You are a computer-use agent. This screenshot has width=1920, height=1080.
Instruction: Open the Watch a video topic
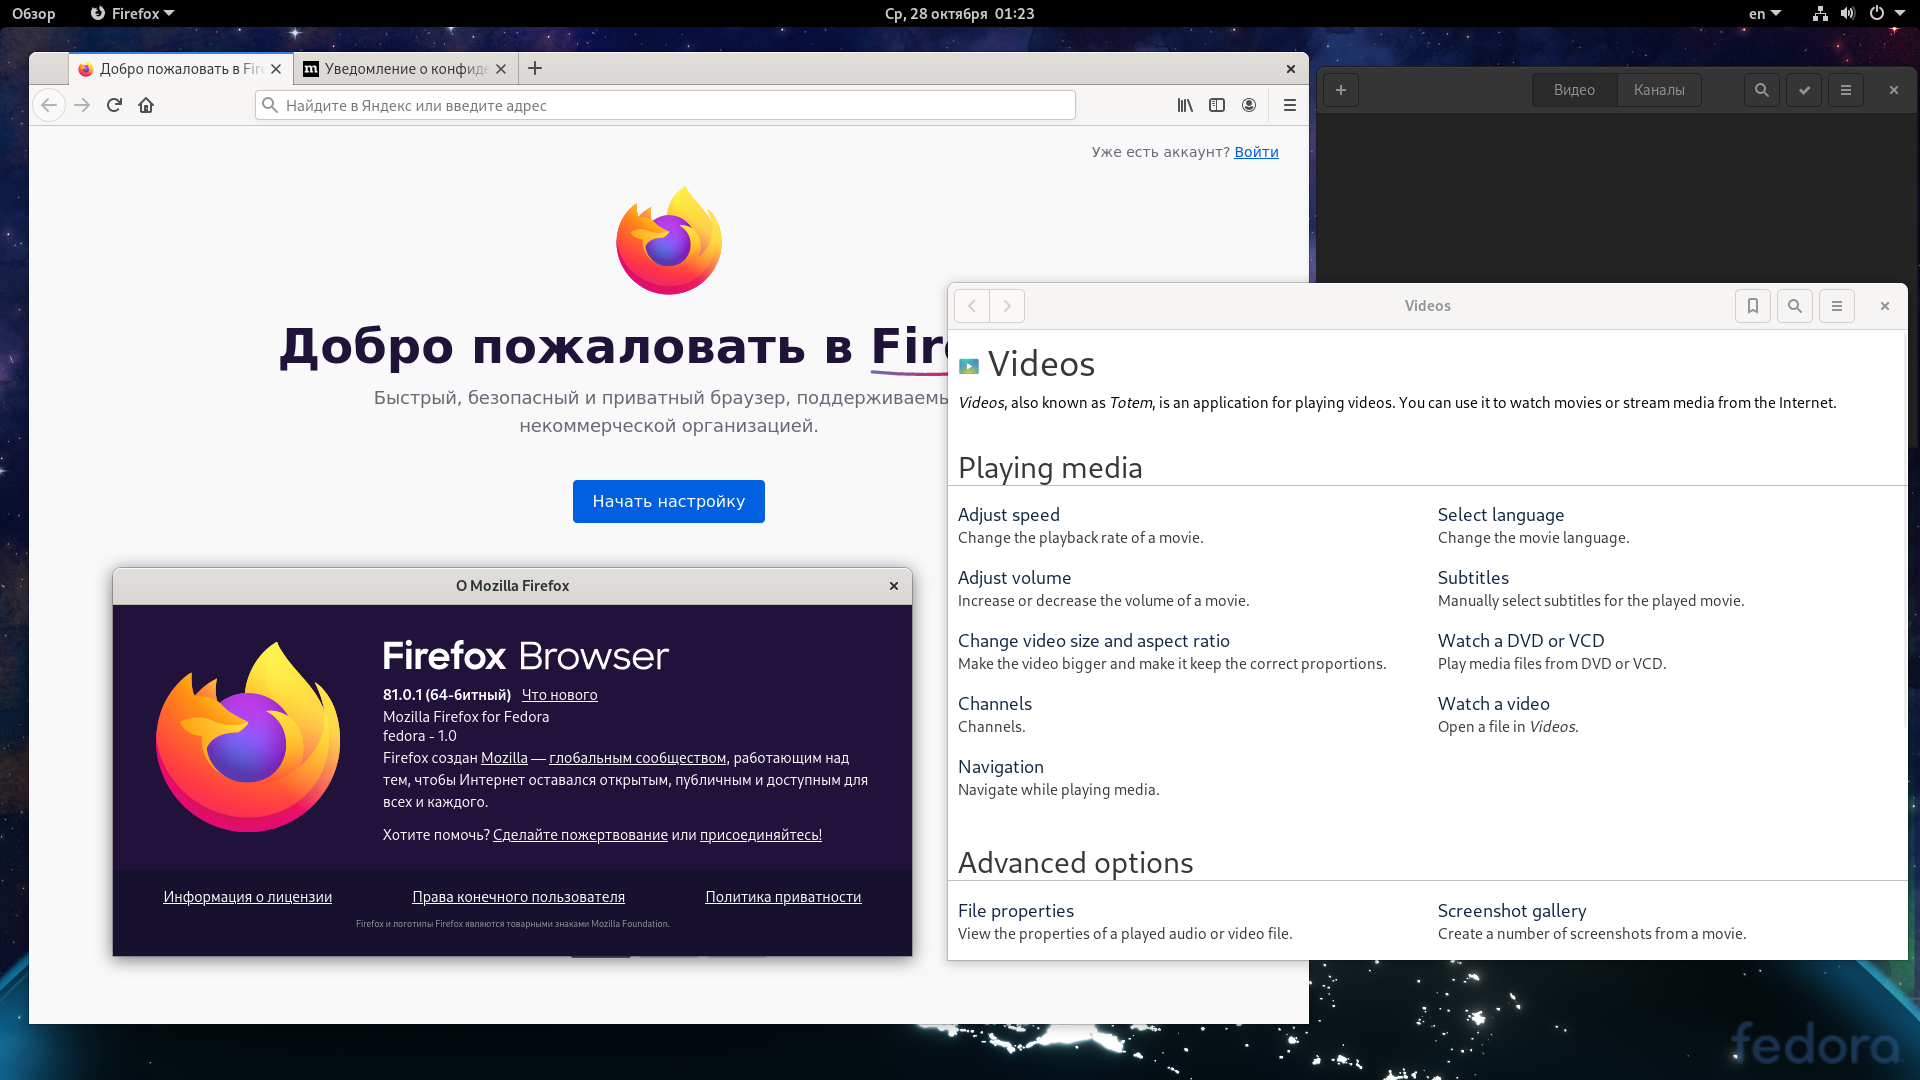pos(1494,704)
